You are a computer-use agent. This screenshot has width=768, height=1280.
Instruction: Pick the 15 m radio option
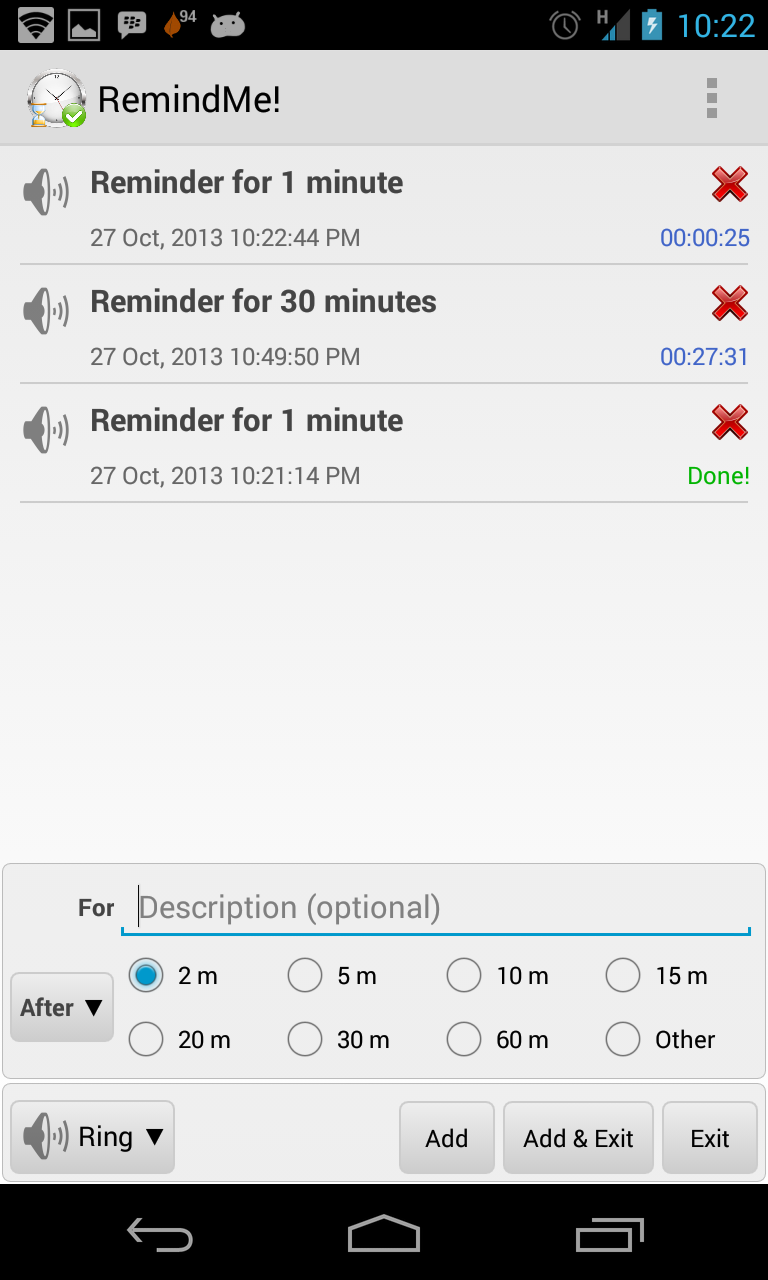pos(623,976)
